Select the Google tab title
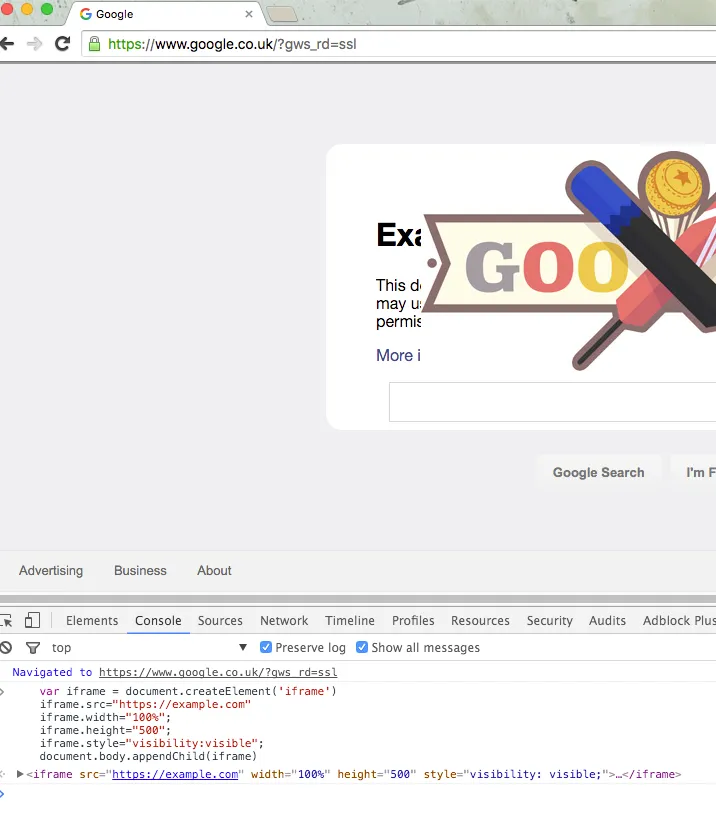This screenshot has height=817, width=716. (114, 14)
